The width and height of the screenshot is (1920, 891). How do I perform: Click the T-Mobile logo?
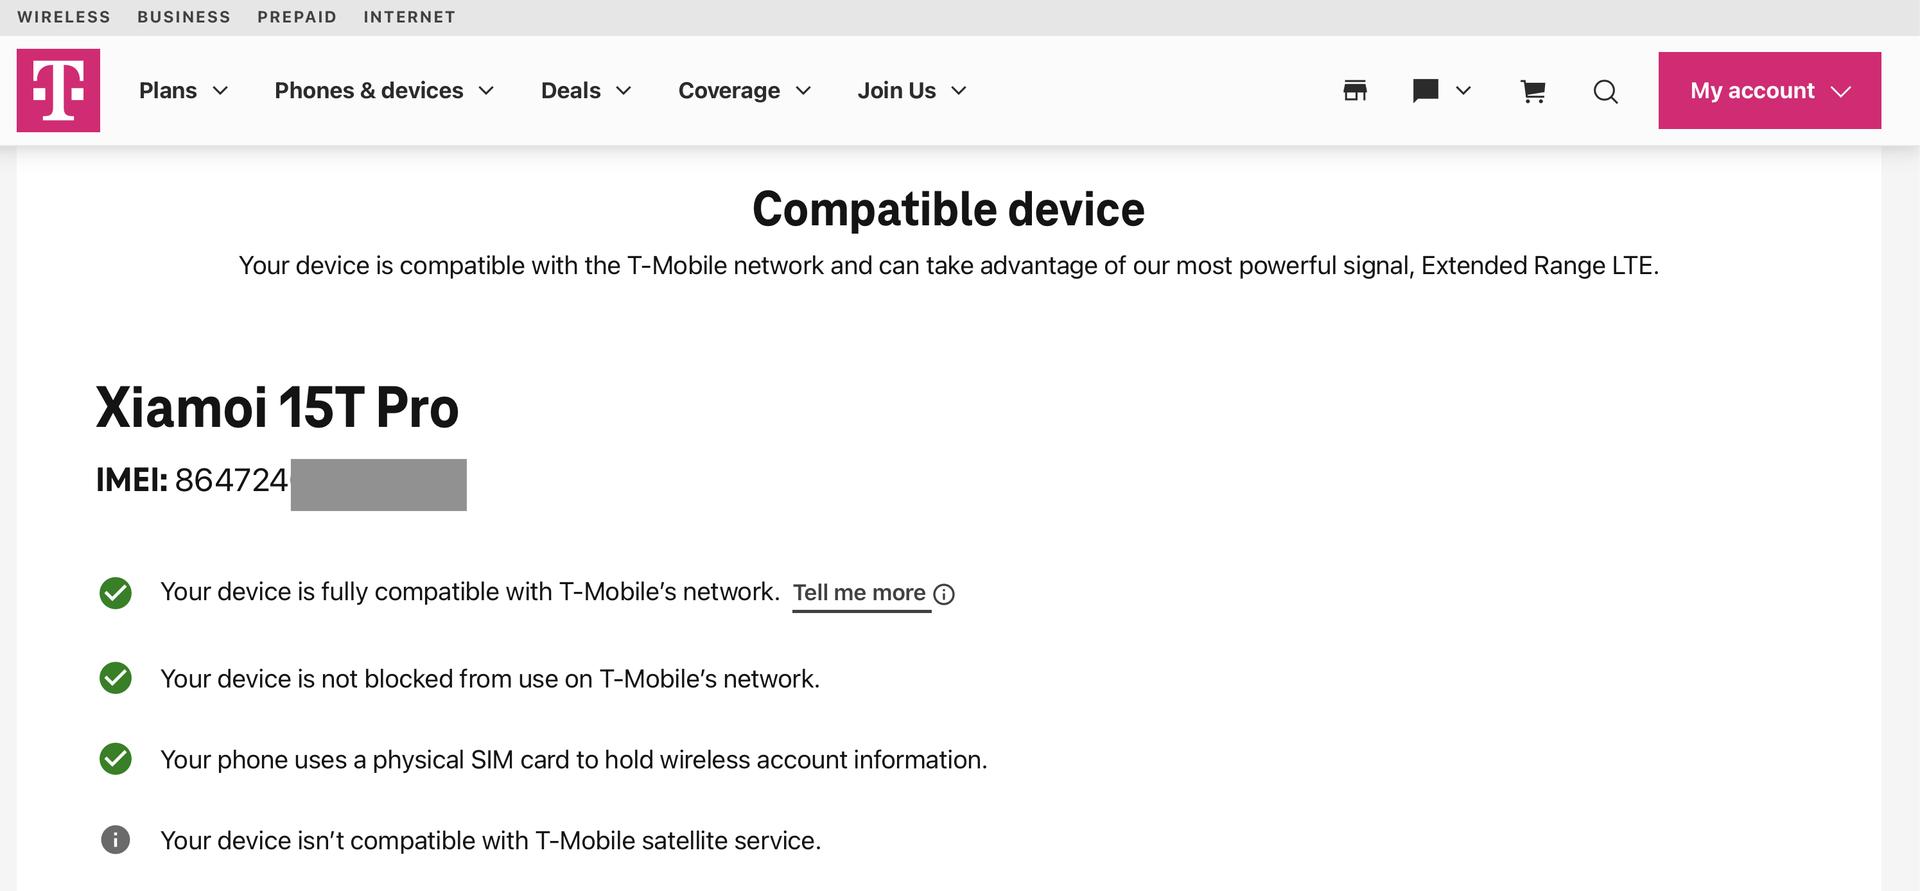point(58,90)
